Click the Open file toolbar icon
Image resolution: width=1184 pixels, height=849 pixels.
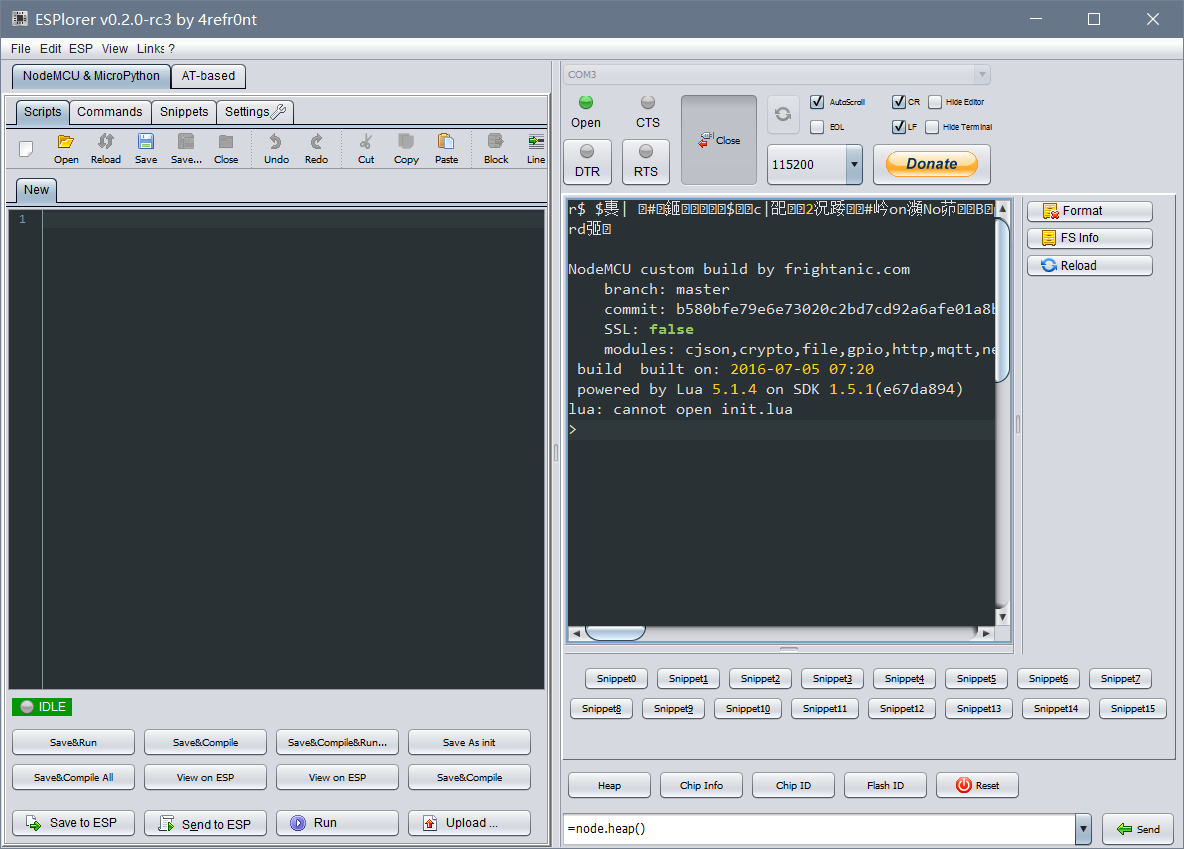[x=66, y=142]
